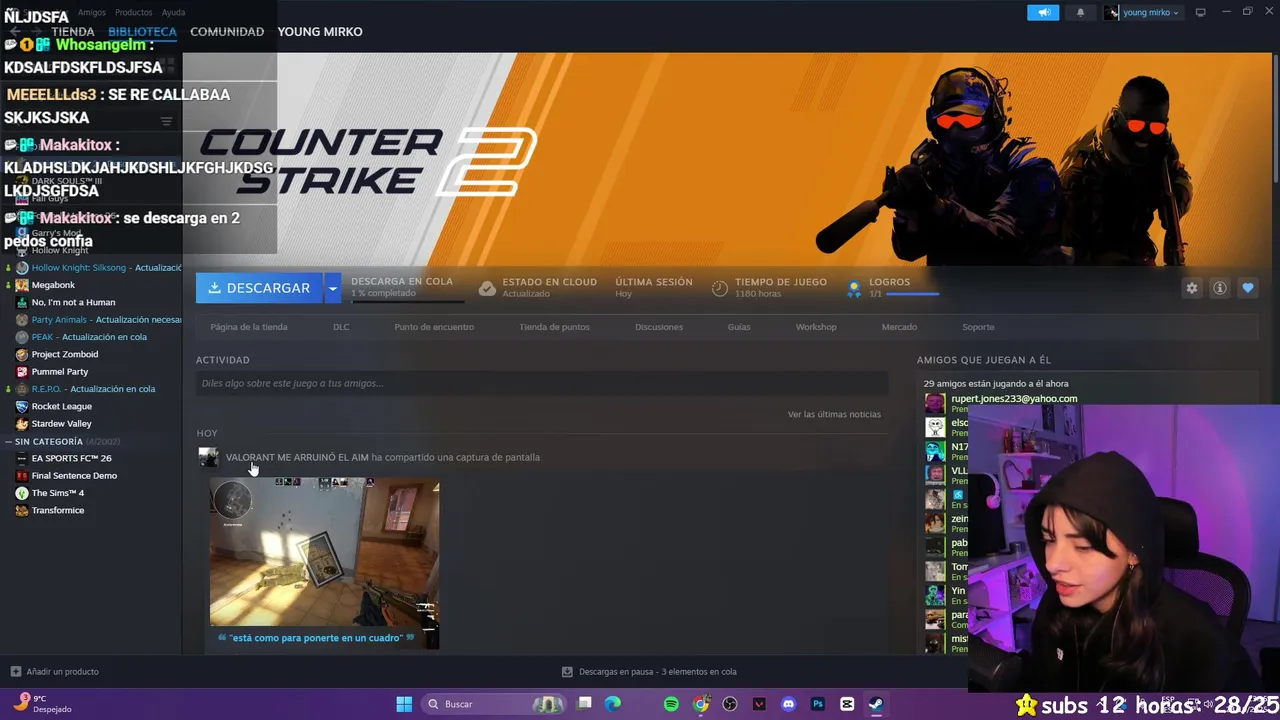Open DLC section link
1280x720 pixels.
point(341,327)
